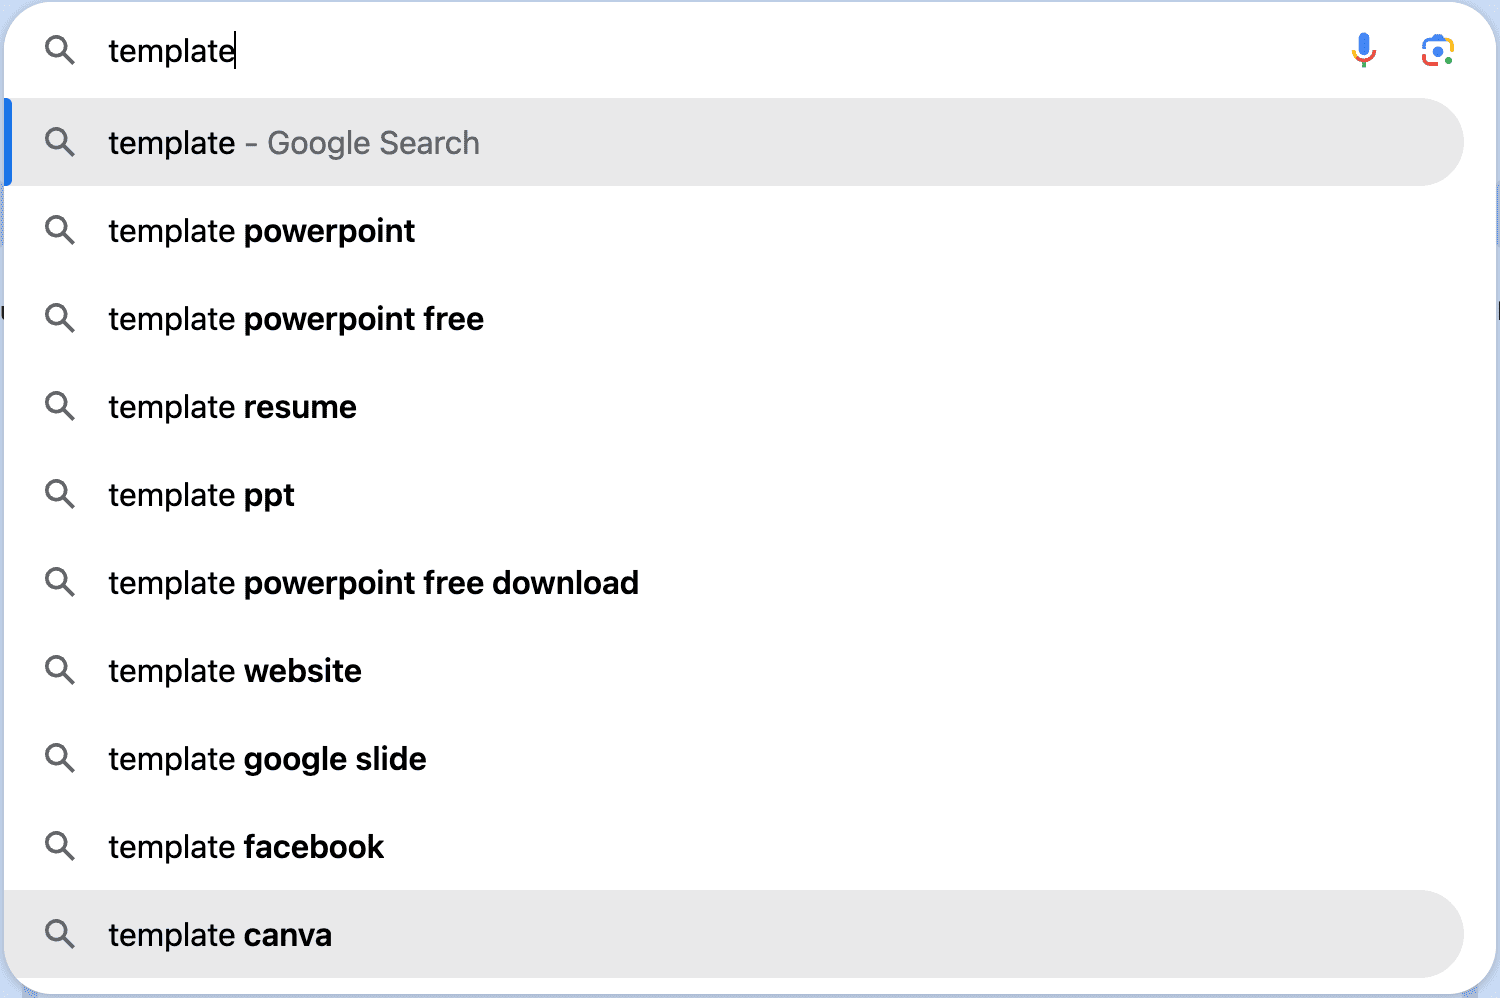Click the search icon beside 'template facebook'
The image size is (1500, 998).
(59, 846)
